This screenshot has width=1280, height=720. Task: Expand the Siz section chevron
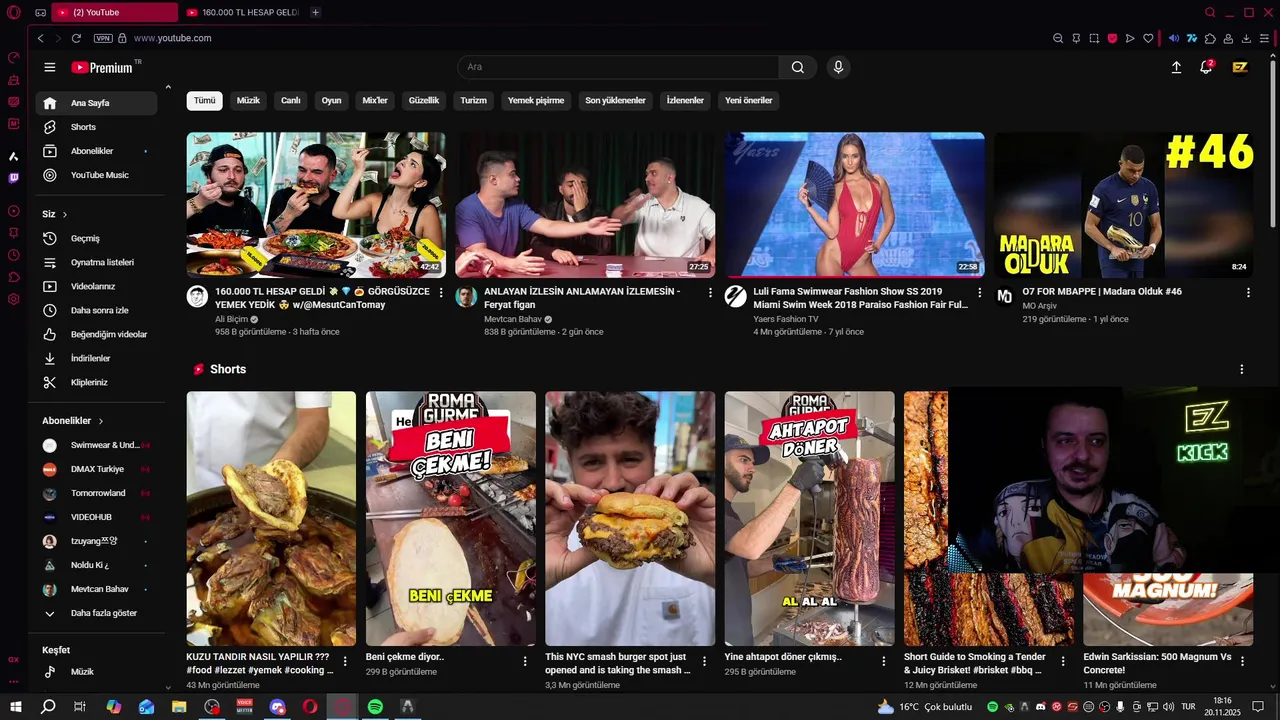tap(65, 214)
